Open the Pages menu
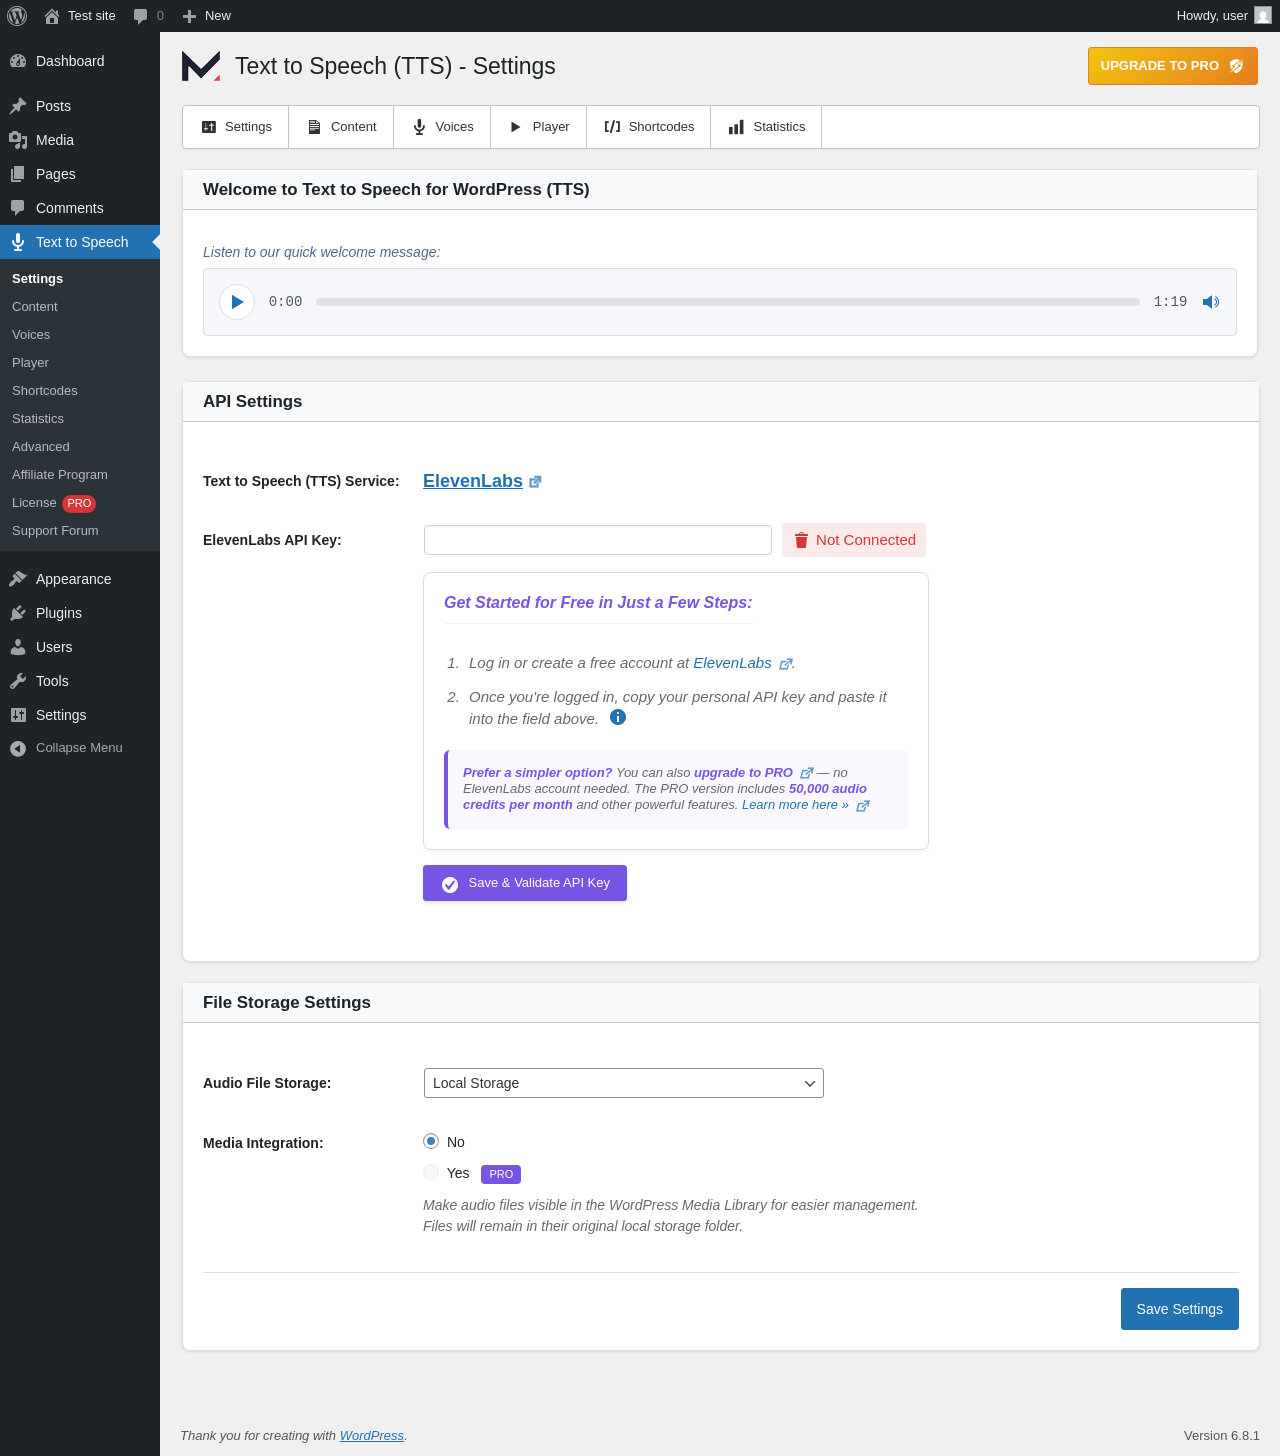Image resolution: width=1280 pixels, height=1456 pixels. click(x=80, y=174)
